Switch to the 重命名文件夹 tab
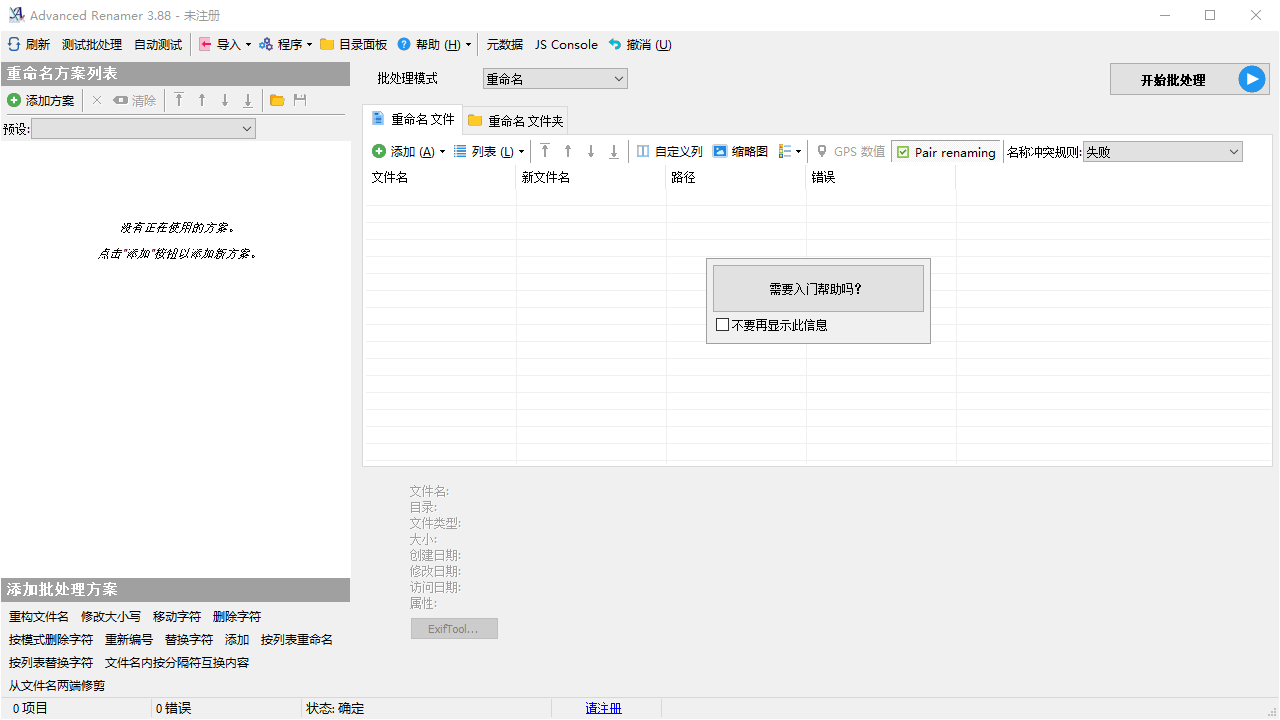Screen dimensions: 1280x720 coord(516,121)
